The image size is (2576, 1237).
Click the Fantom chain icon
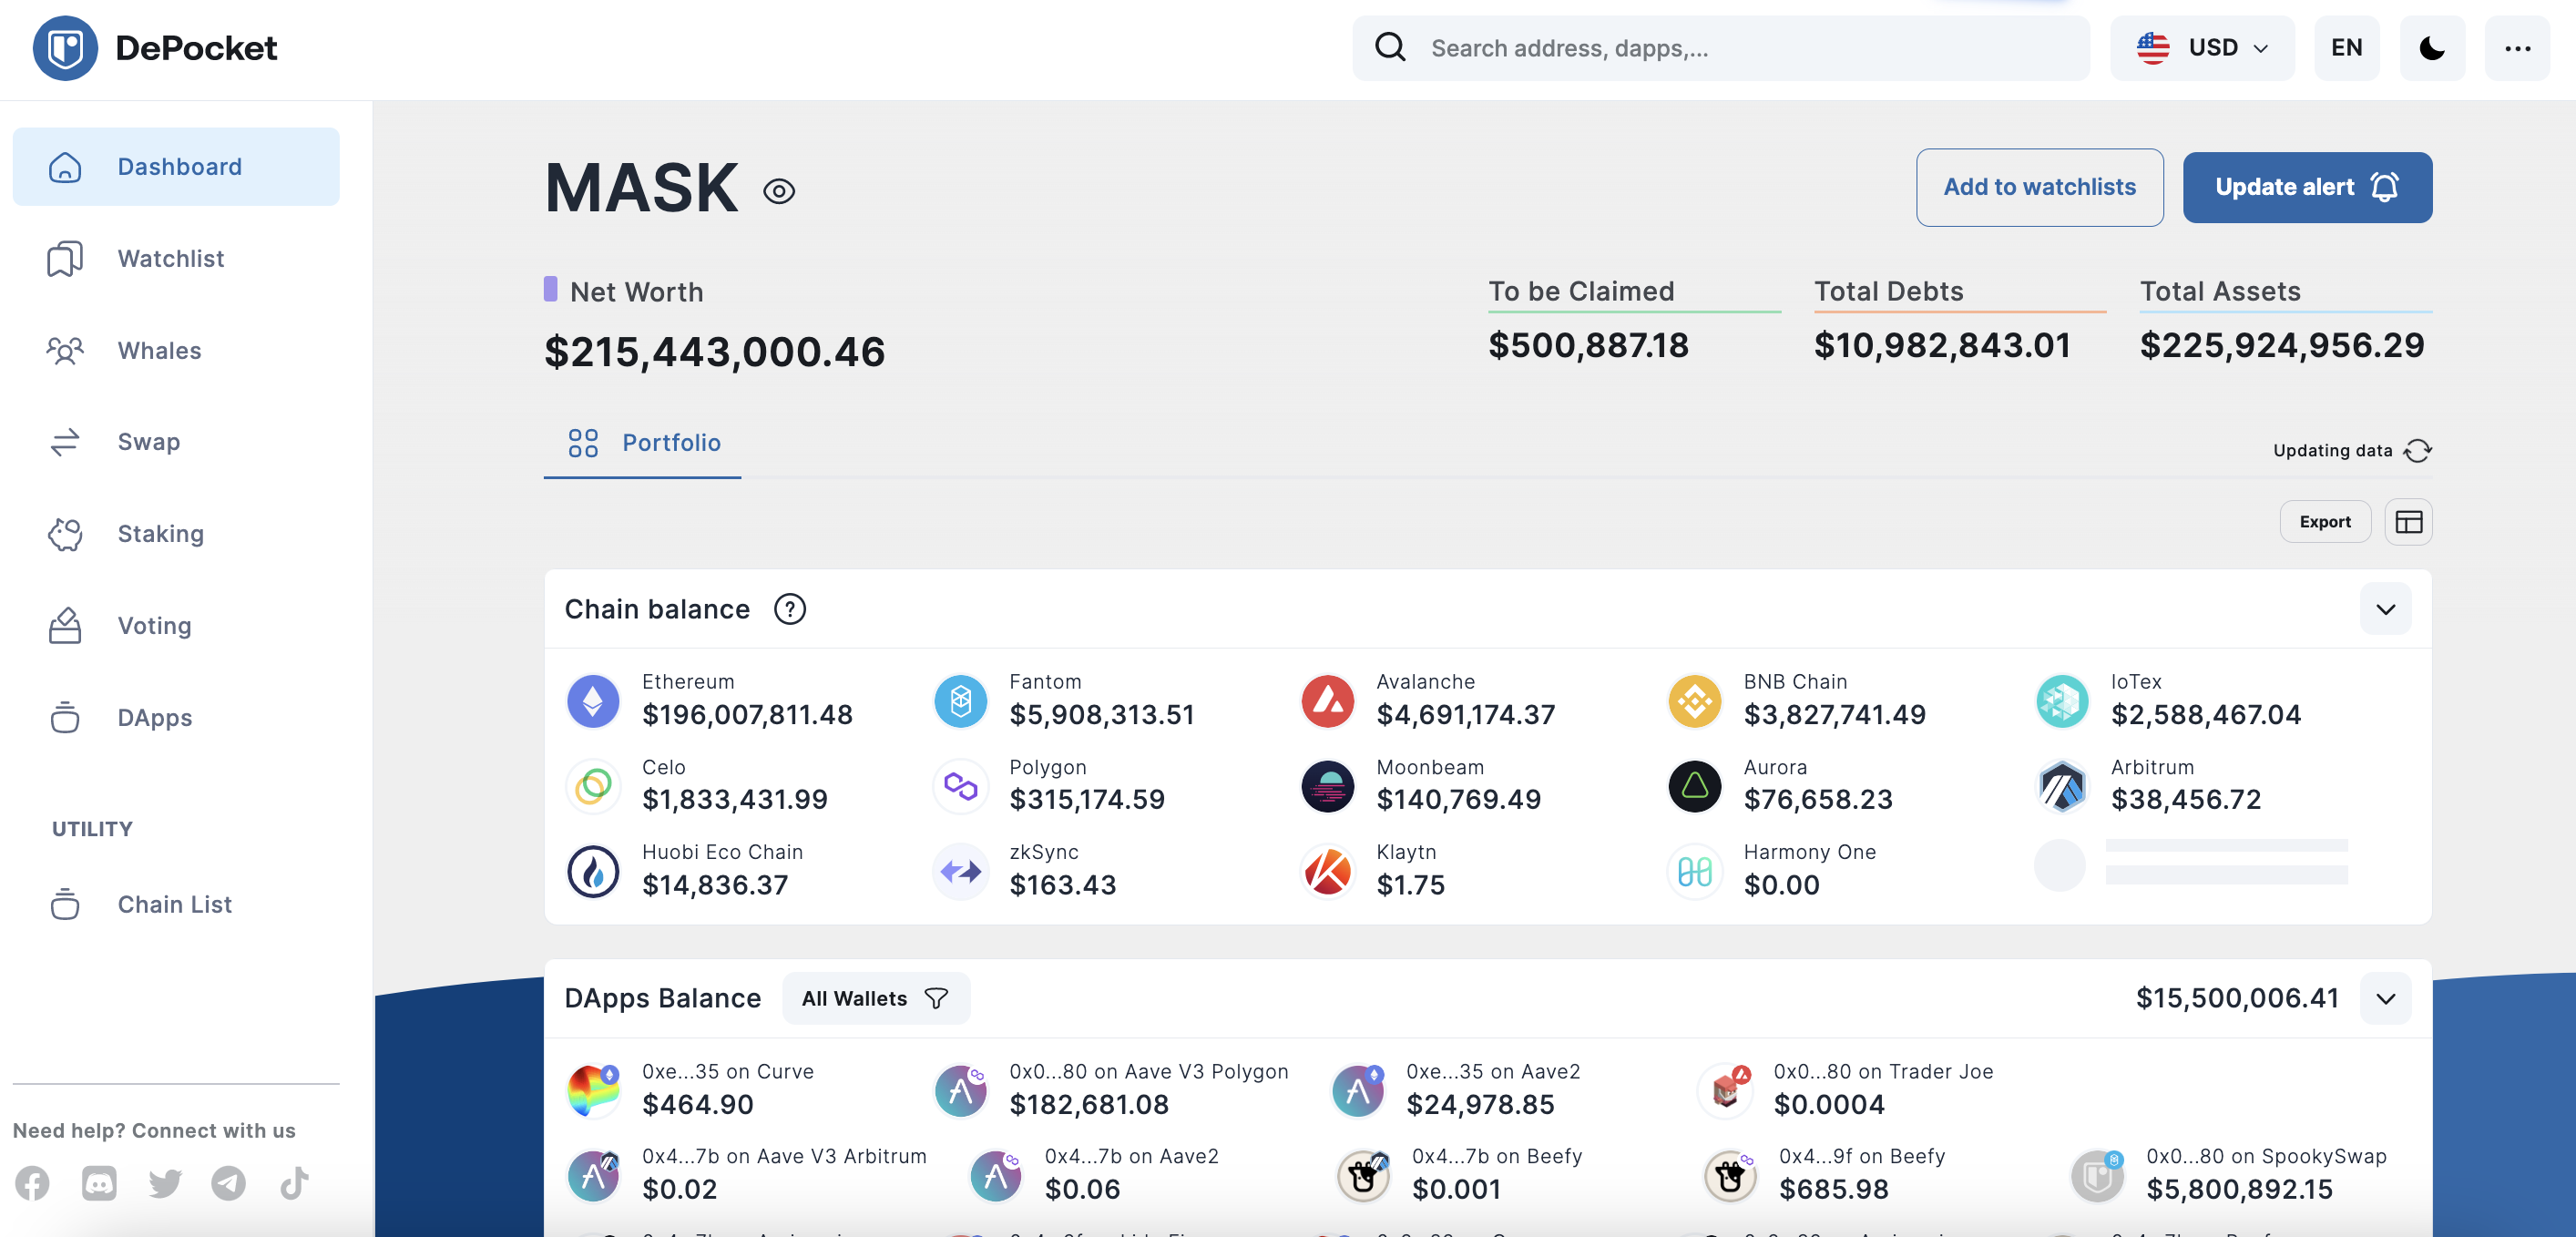coord(960,701)
